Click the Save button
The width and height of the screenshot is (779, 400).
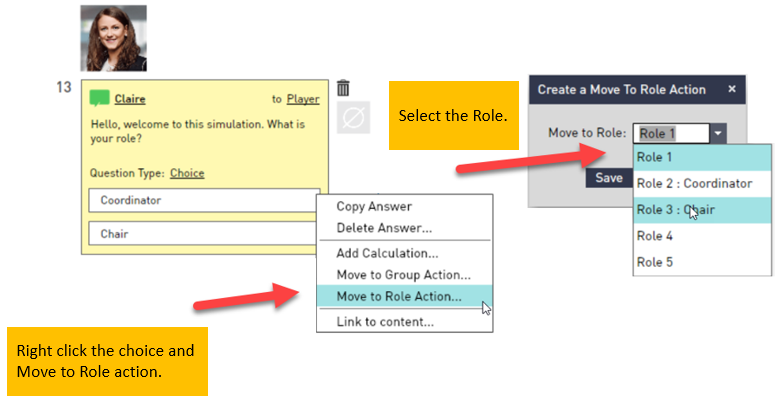[609, 177]
